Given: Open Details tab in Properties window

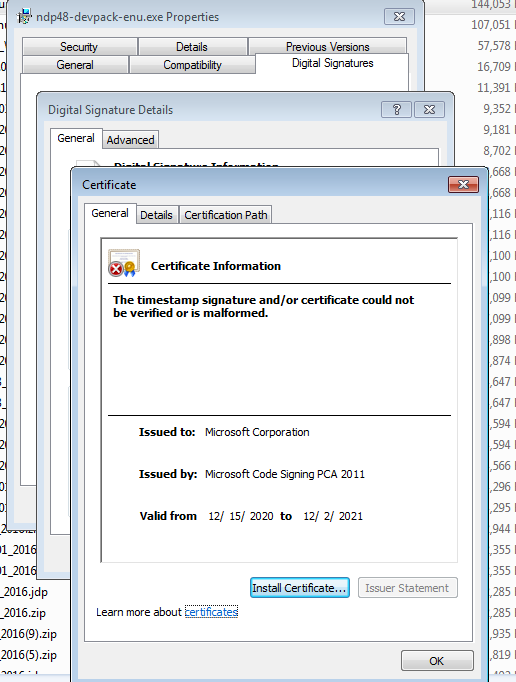Looking at the screenshot, I should click(x=192, y=47).
